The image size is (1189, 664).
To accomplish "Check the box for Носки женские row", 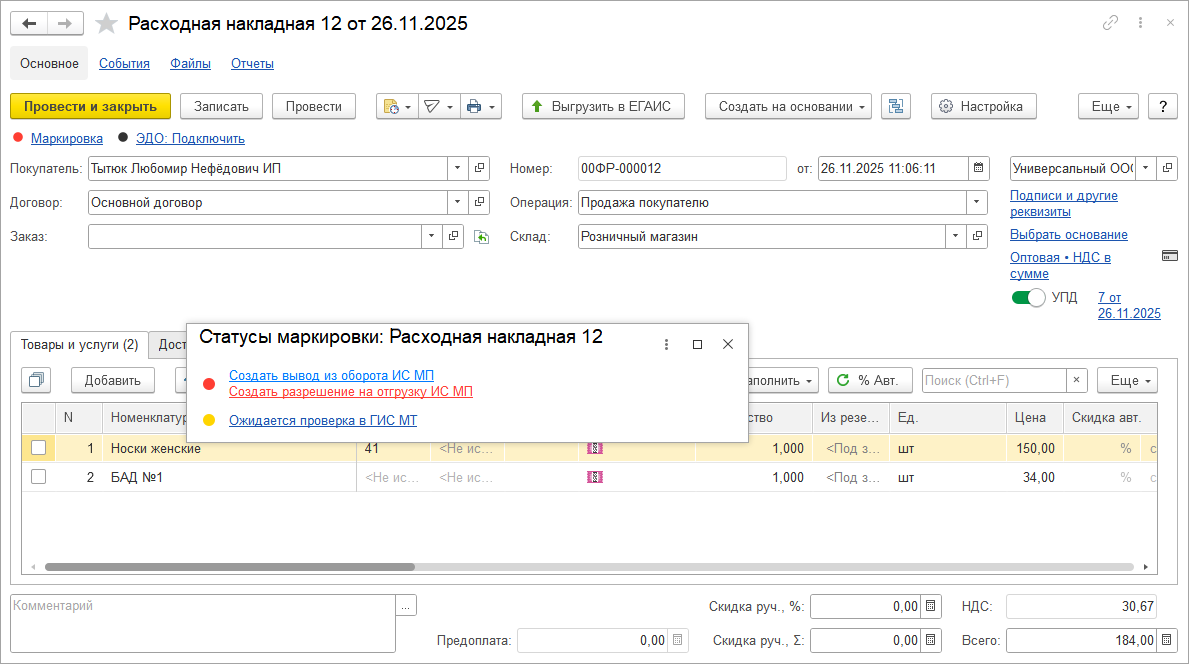I will click(38, 449).
